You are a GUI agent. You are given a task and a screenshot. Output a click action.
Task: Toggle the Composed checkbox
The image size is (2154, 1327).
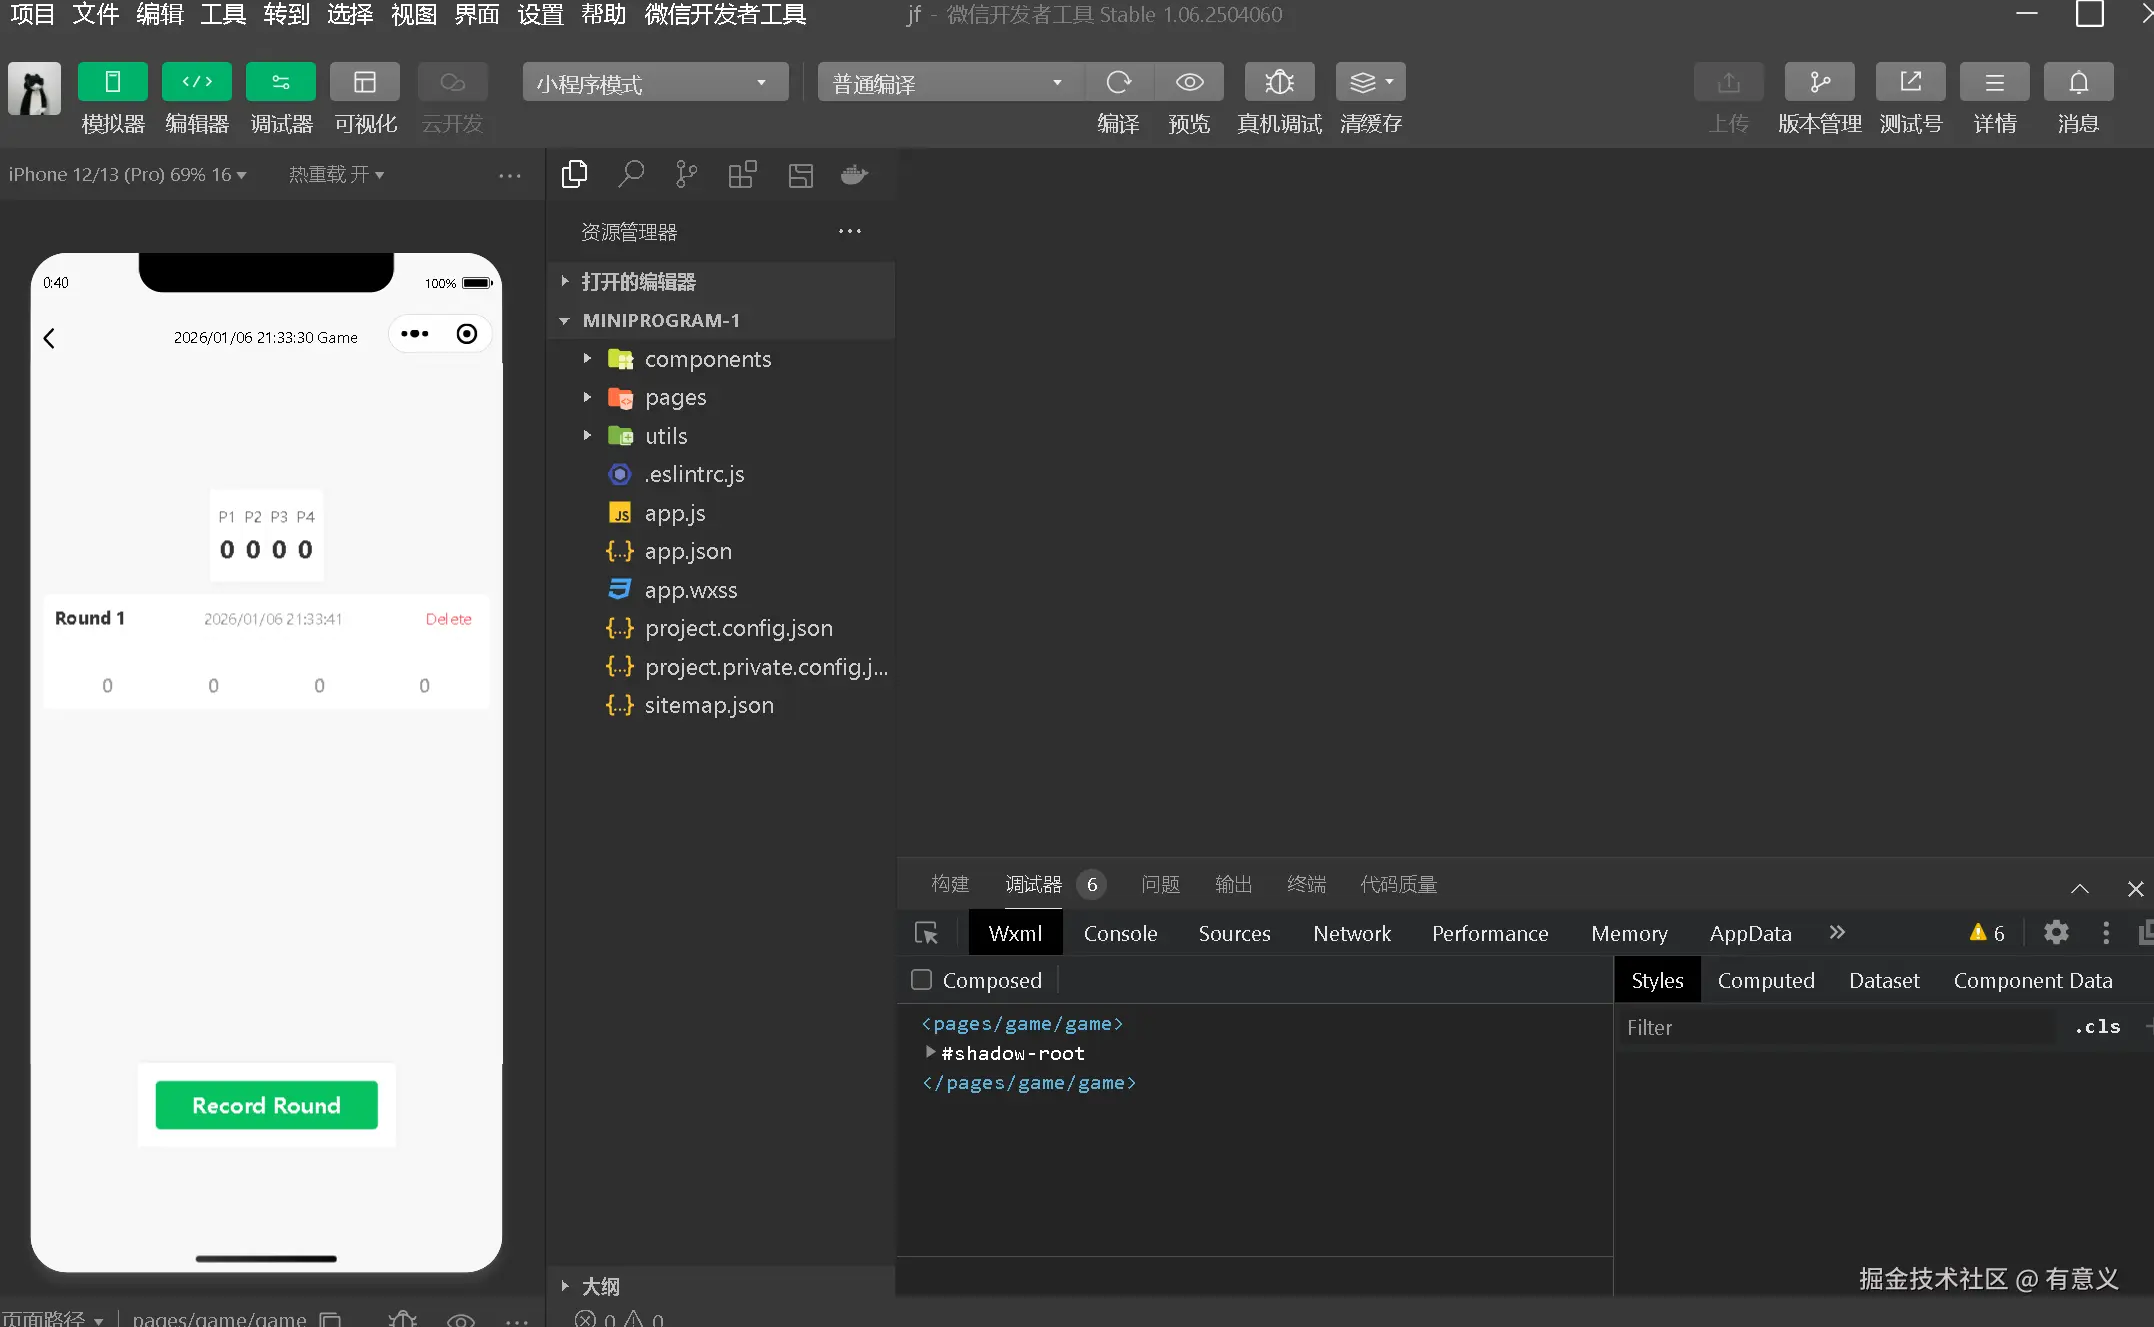(x=921, y=980)
